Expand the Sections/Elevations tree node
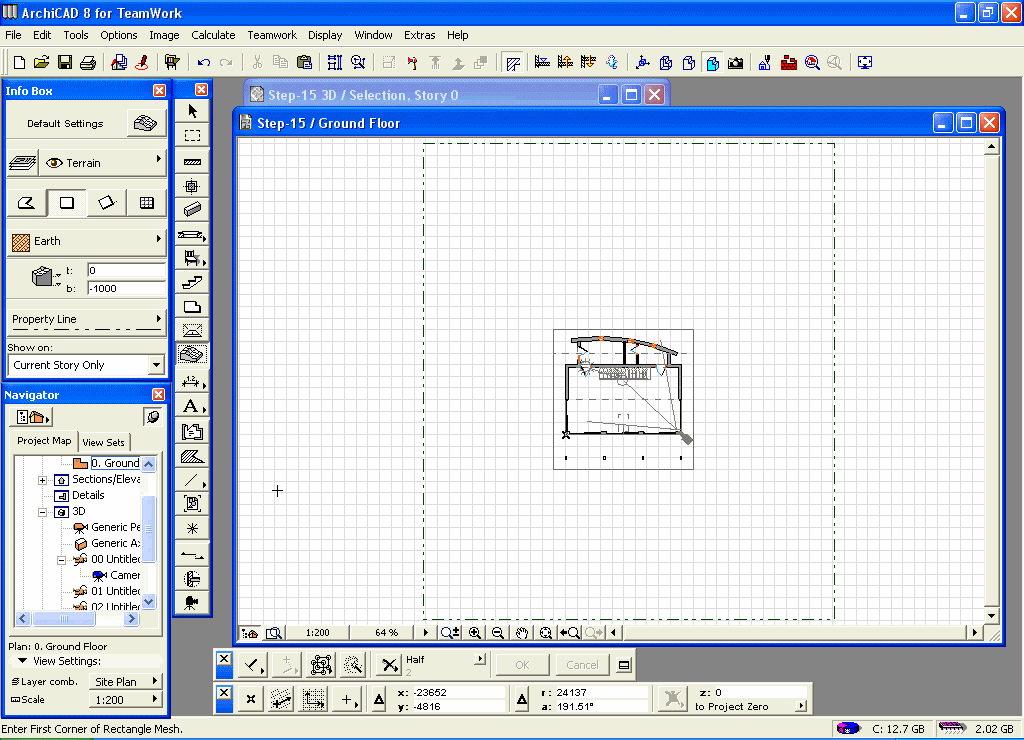Image resolution: width=1024 pixels, height=740 pixels. point(43,480)
